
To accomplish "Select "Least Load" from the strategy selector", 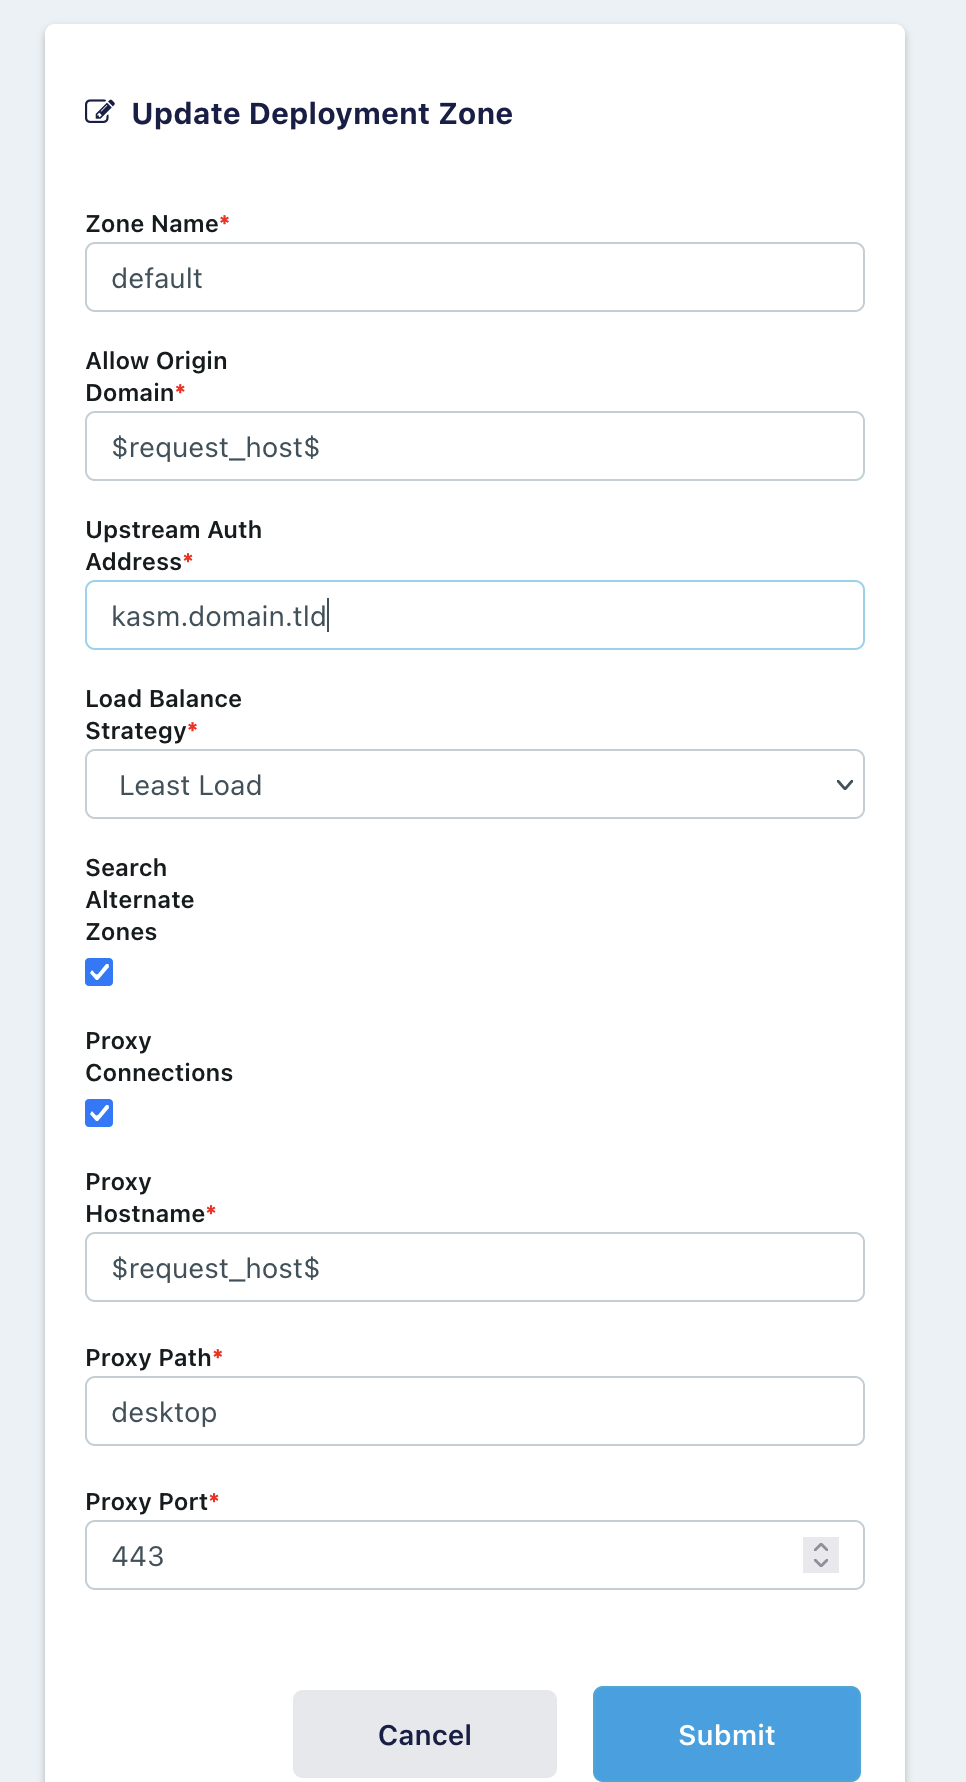I will (x=475, y=784).
